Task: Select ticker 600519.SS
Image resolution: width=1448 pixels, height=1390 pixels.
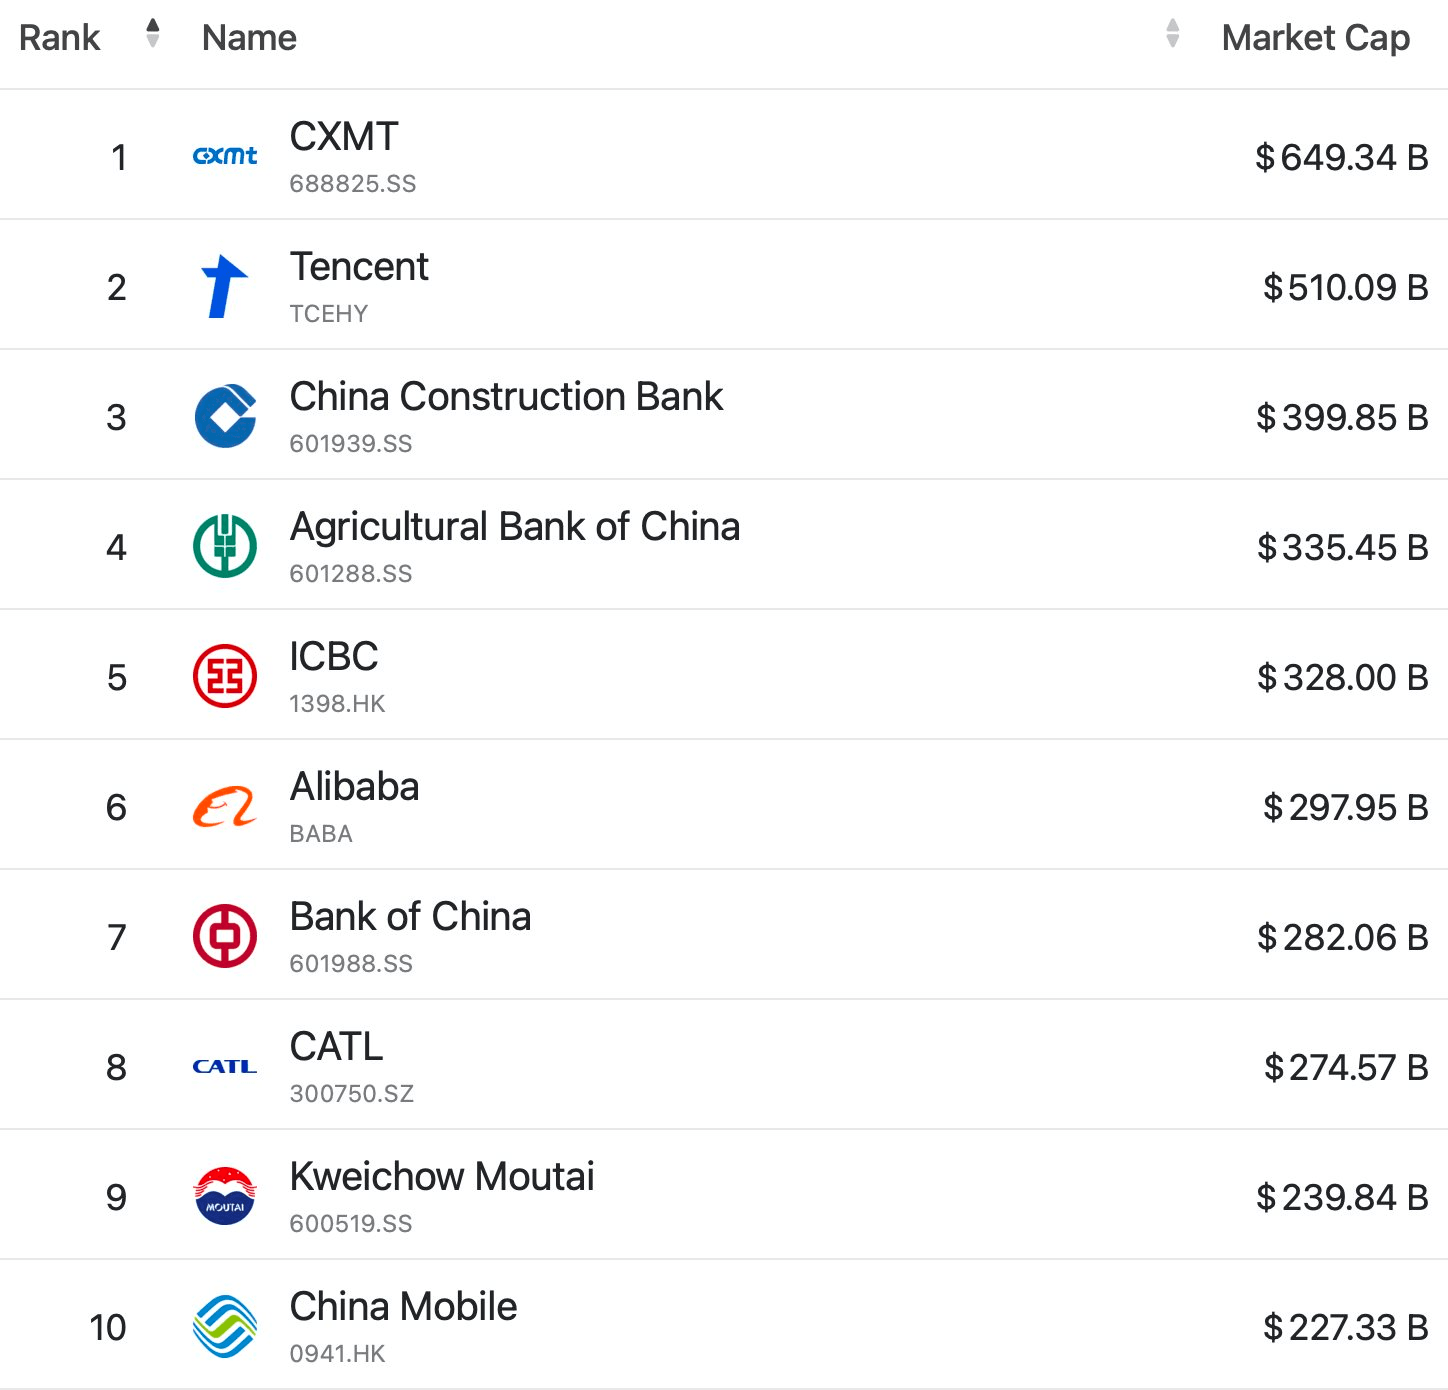Action: pyautogui.click(x=351, y=1224)
